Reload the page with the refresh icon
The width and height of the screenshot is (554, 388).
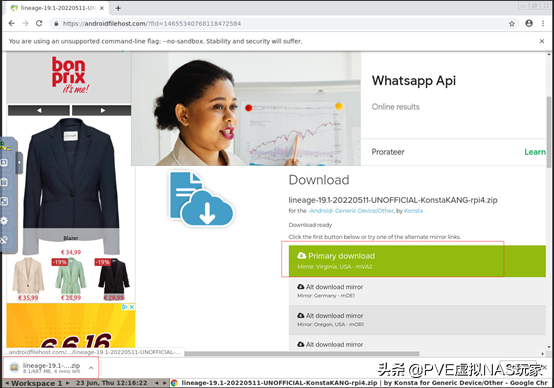(39, 23)
